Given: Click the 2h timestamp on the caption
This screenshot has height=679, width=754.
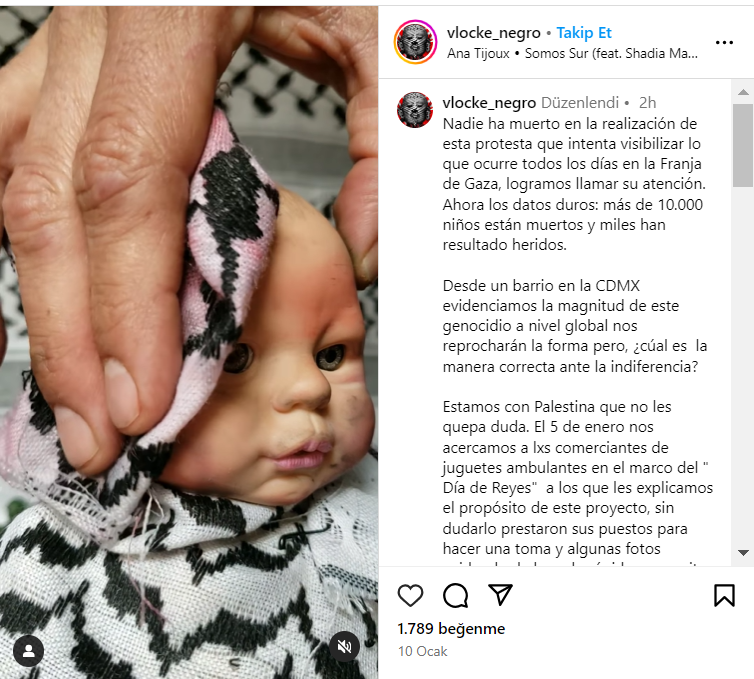Looking at the screenshot, I should point(647,102).
